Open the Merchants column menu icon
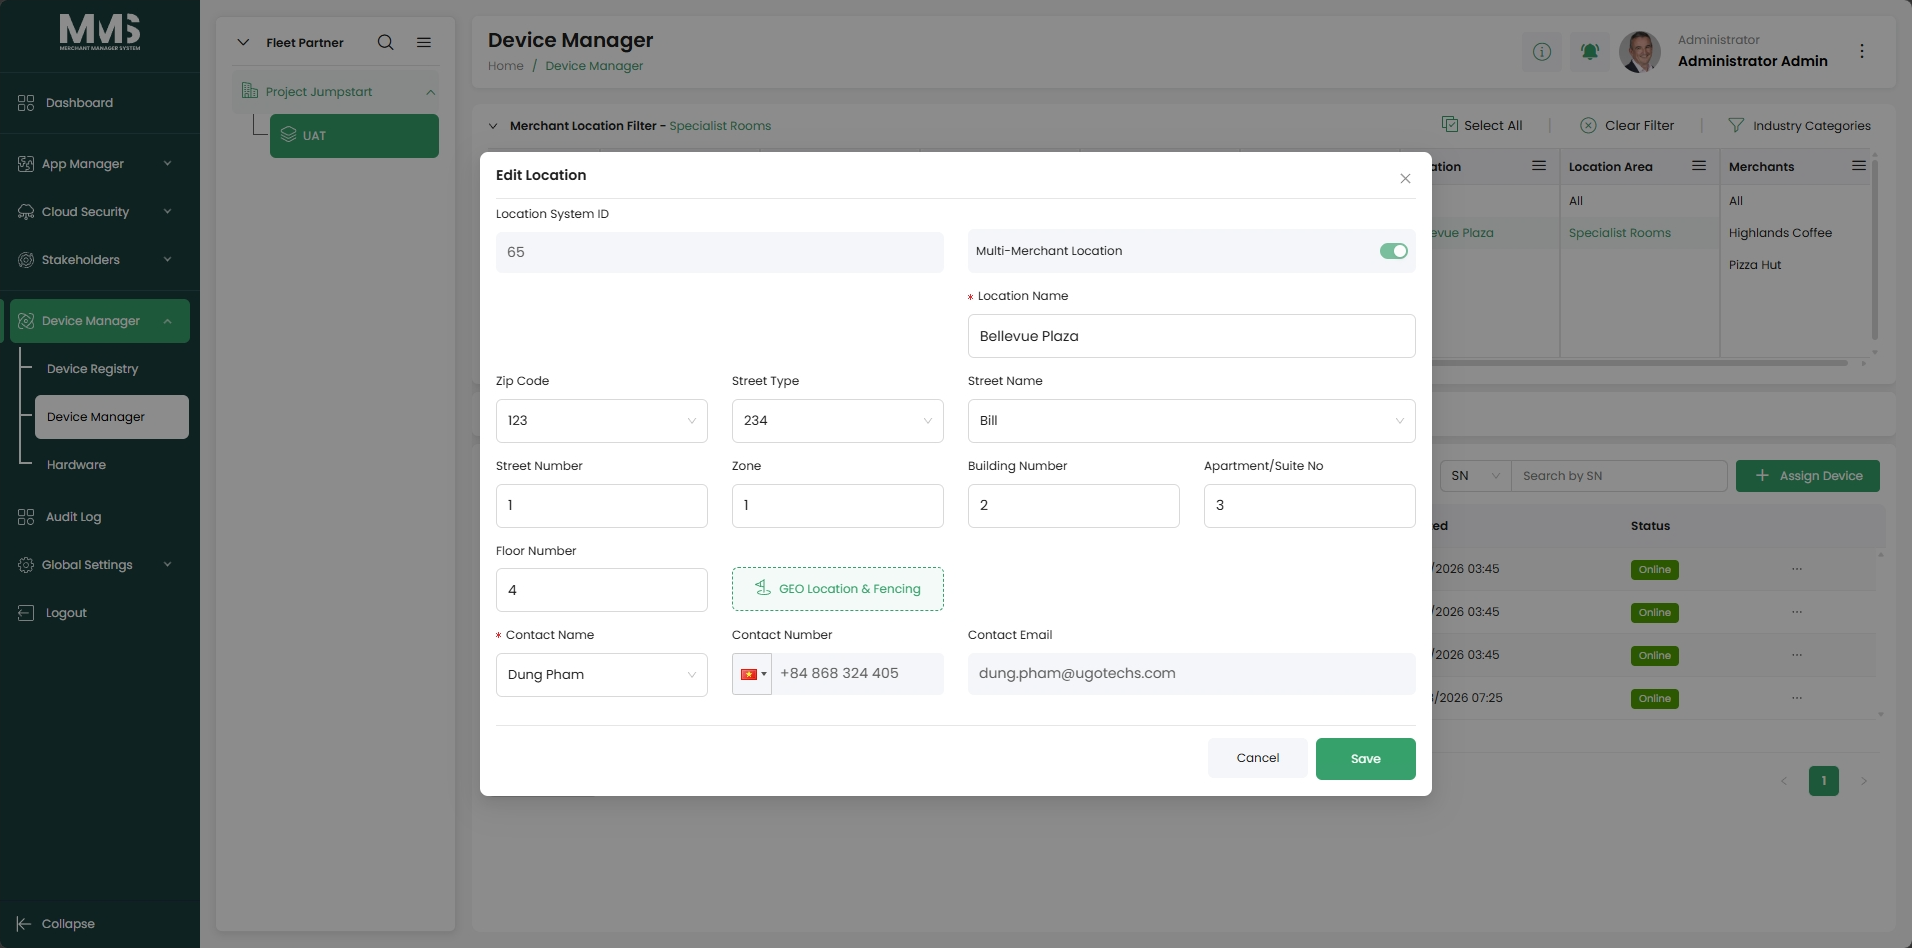The image size is (1912, 948). click(x=1859, y=166)
